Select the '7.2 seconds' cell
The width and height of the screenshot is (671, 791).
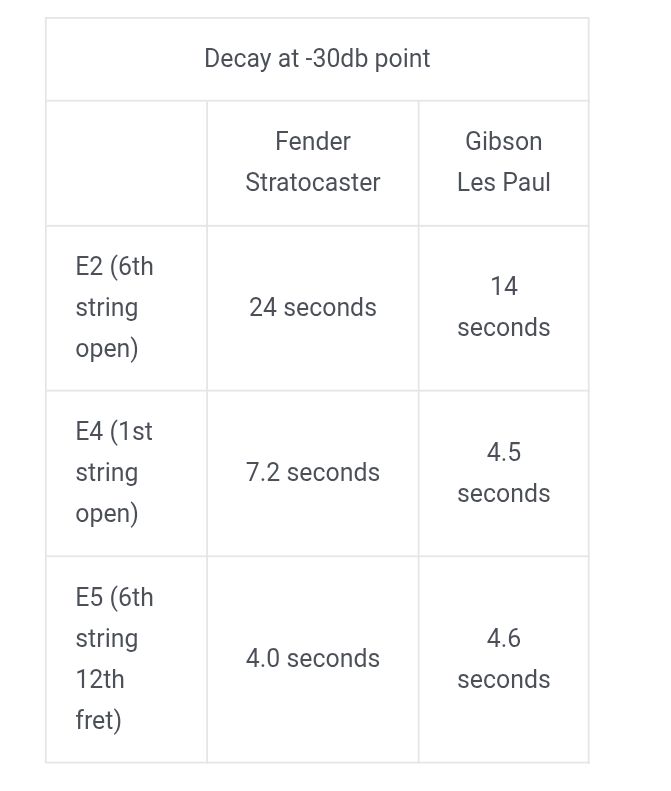[313, 473]
